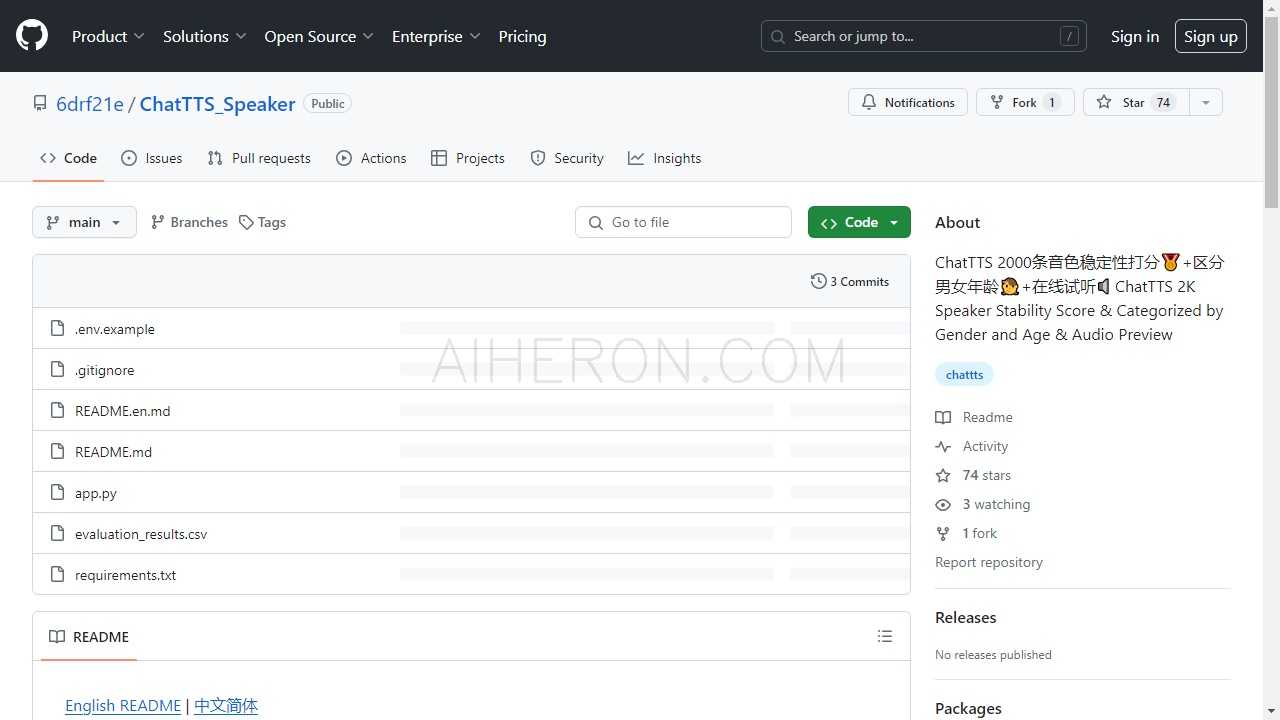Switch to the Insights tab
This screenshot has width=1280, height=720.
[x=665, y=159]
